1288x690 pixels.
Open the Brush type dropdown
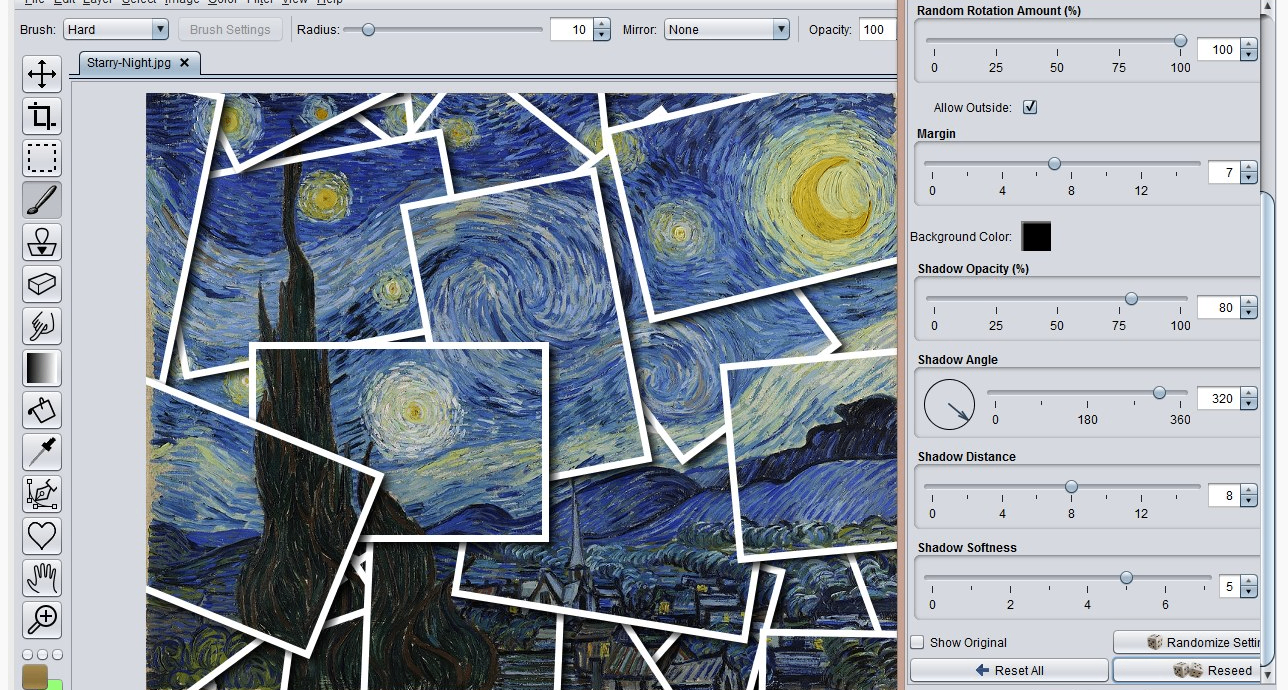(116, 30)
